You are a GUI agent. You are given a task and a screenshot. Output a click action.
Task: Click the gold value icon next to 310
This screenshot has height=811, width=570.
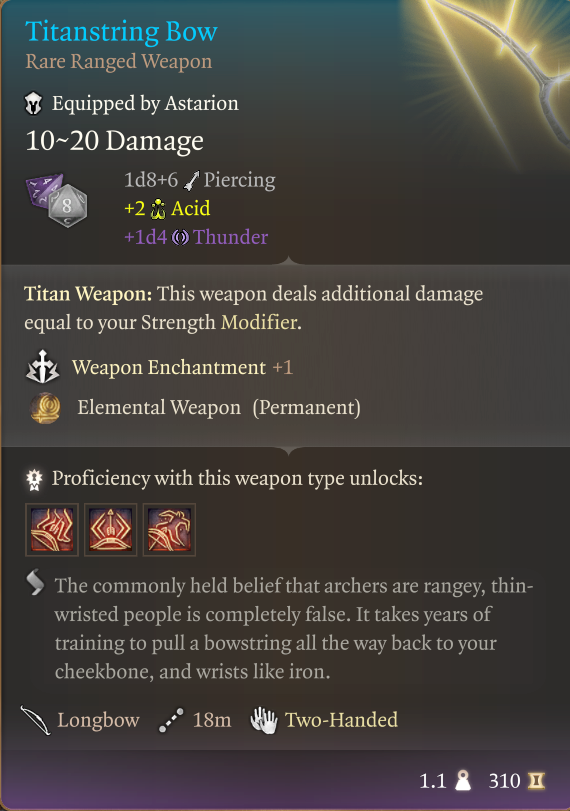pyautogui.click(x=536, y=780)
